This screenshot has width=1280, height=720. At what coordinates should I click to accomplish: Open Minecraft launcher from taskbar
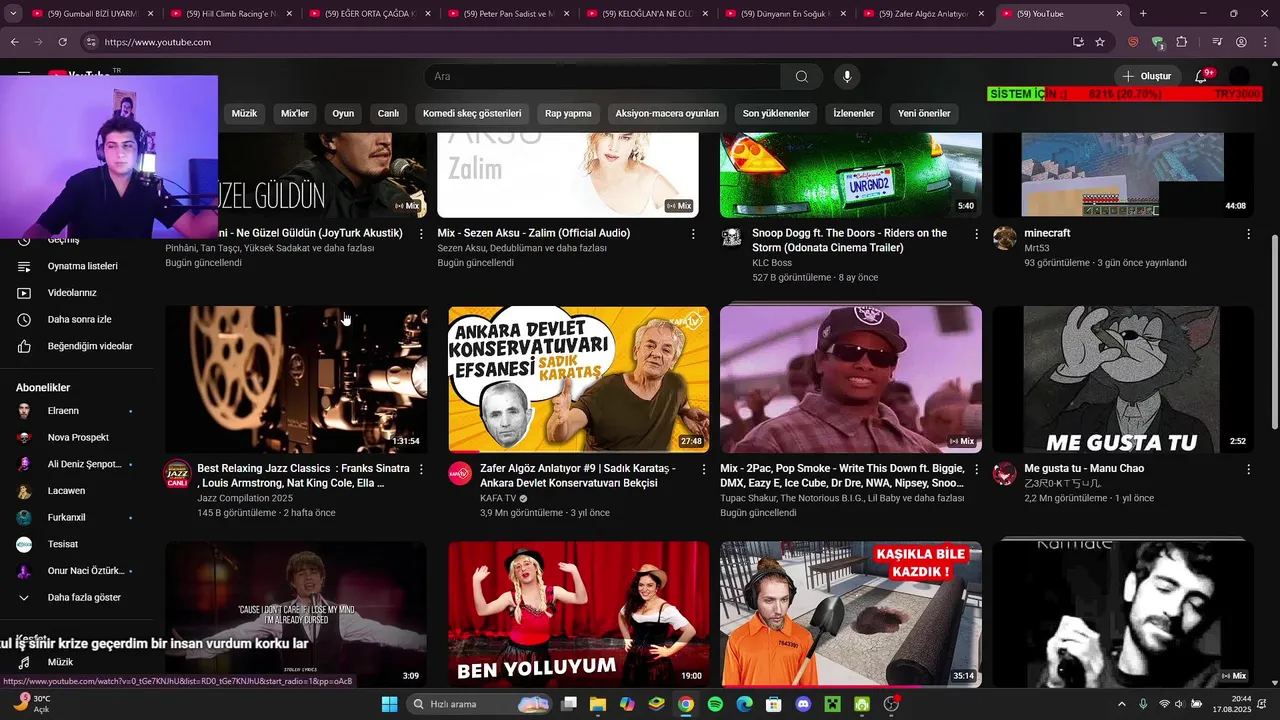point(832,704)
